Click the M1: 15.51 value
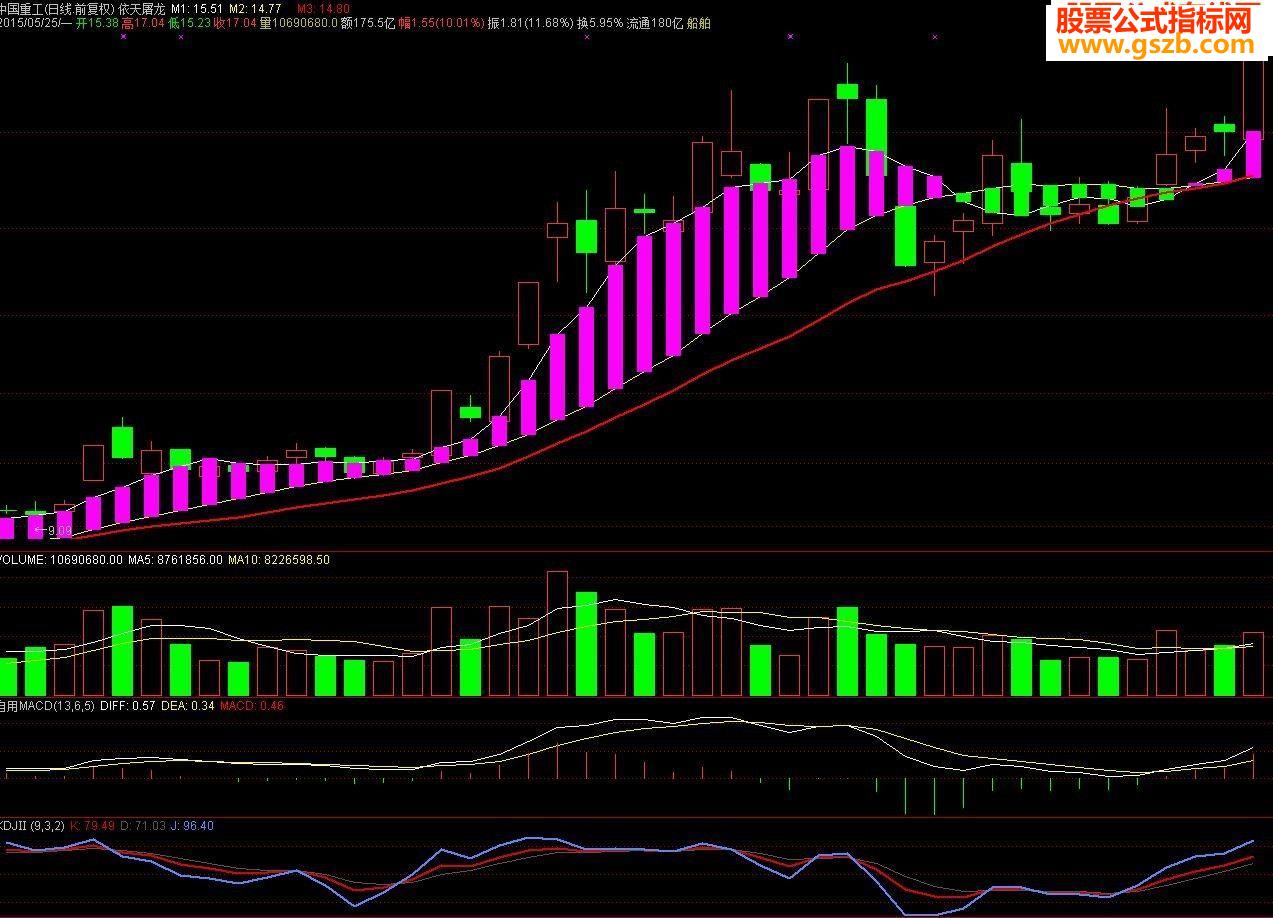Screen dimensions: 1273x918 tap(196, 8)
